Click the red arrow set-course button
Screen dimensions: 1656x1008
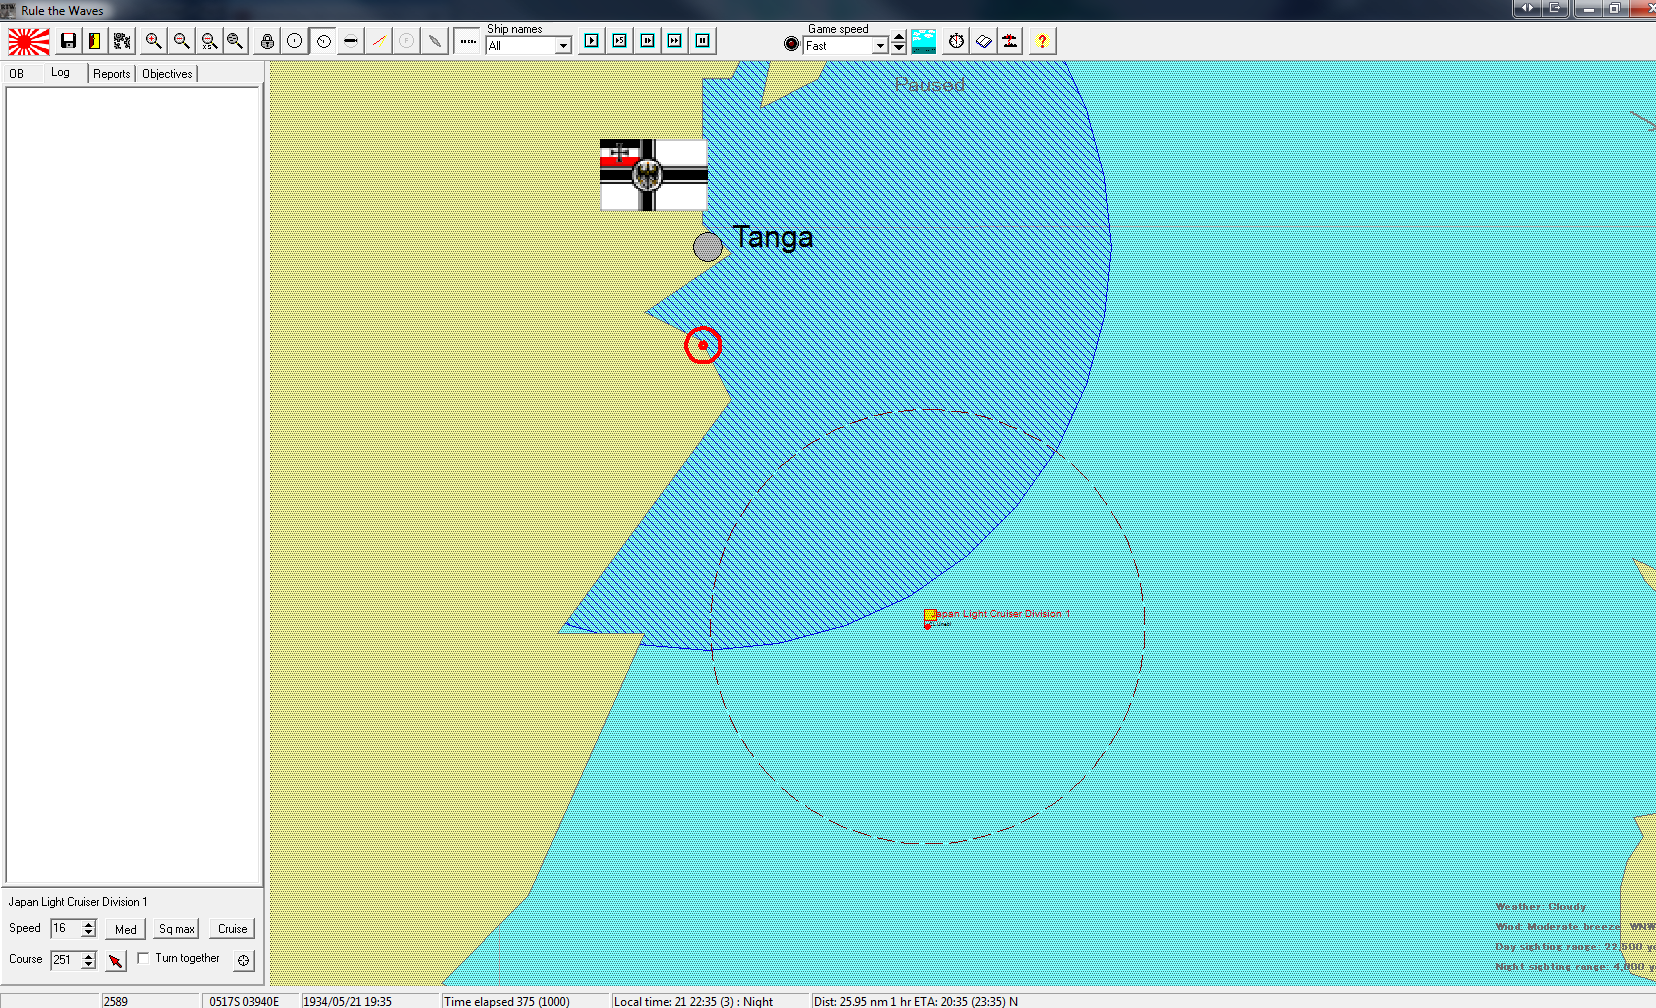[116, 960]
